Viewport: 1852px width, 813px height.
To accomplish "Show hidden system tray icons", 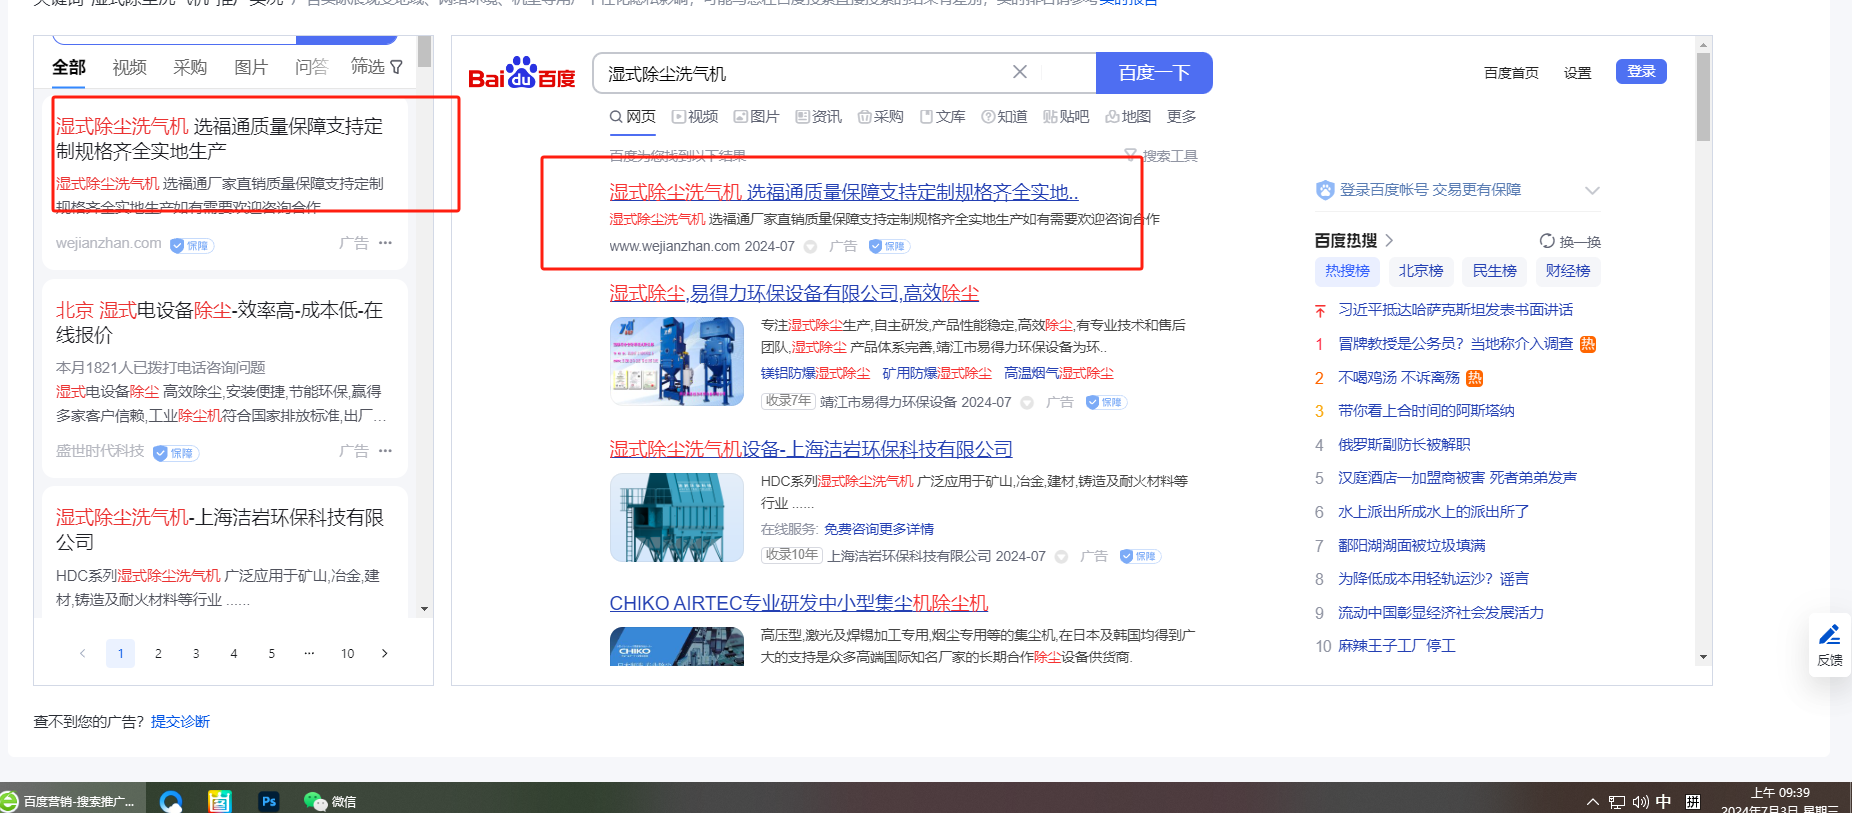I will [1593, 802].
